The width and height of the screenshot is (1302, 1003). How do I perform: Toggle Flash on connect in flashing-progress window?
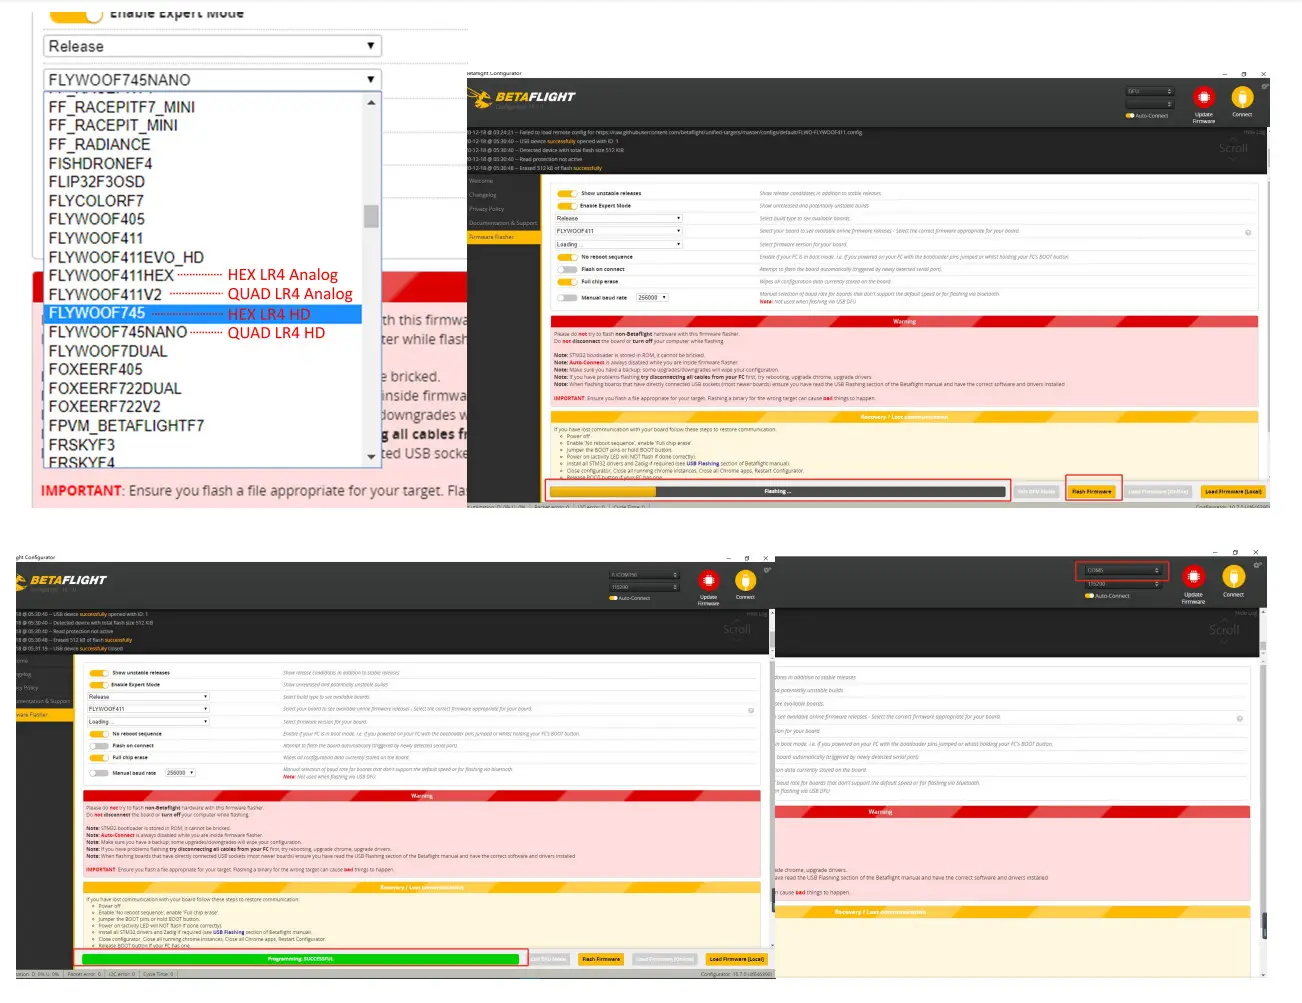tap(566, 269)
